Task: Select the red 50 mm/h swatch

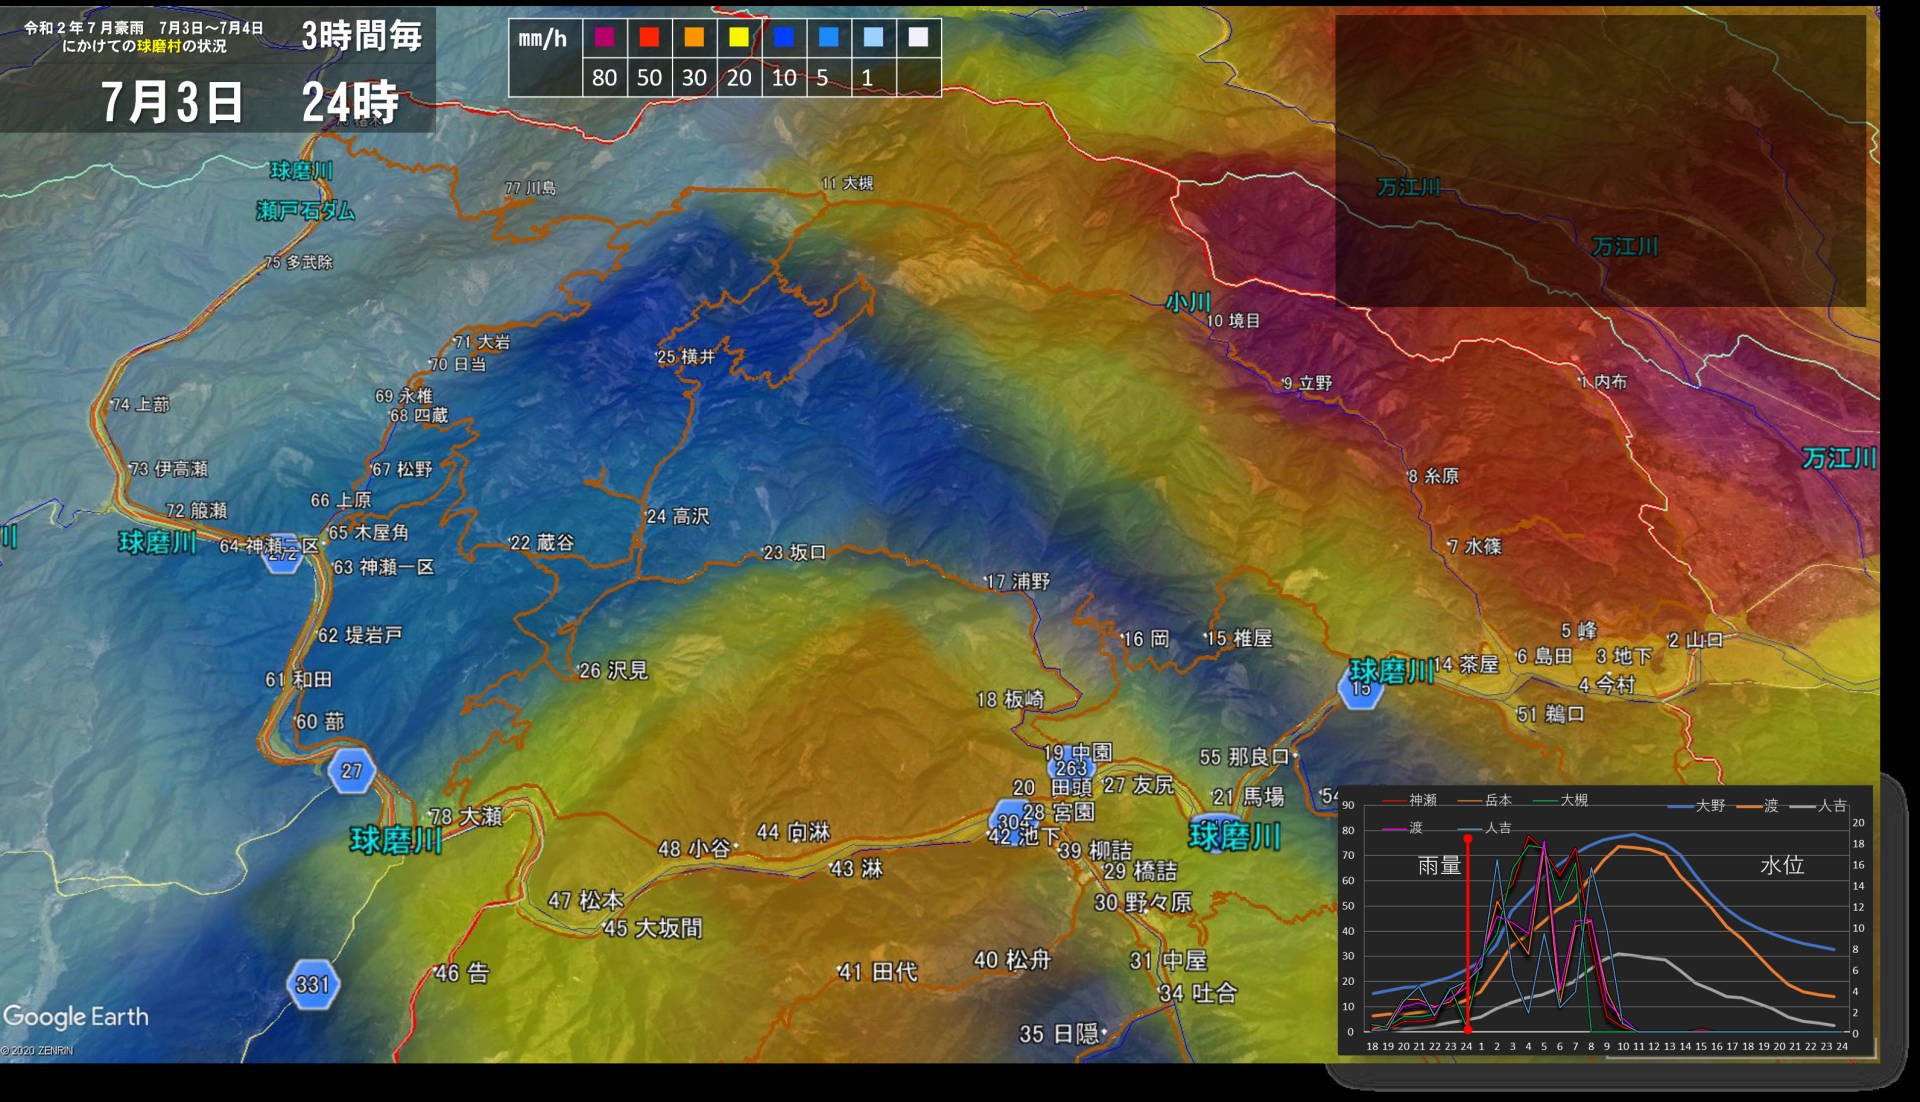Action: [x=650, y=38]
